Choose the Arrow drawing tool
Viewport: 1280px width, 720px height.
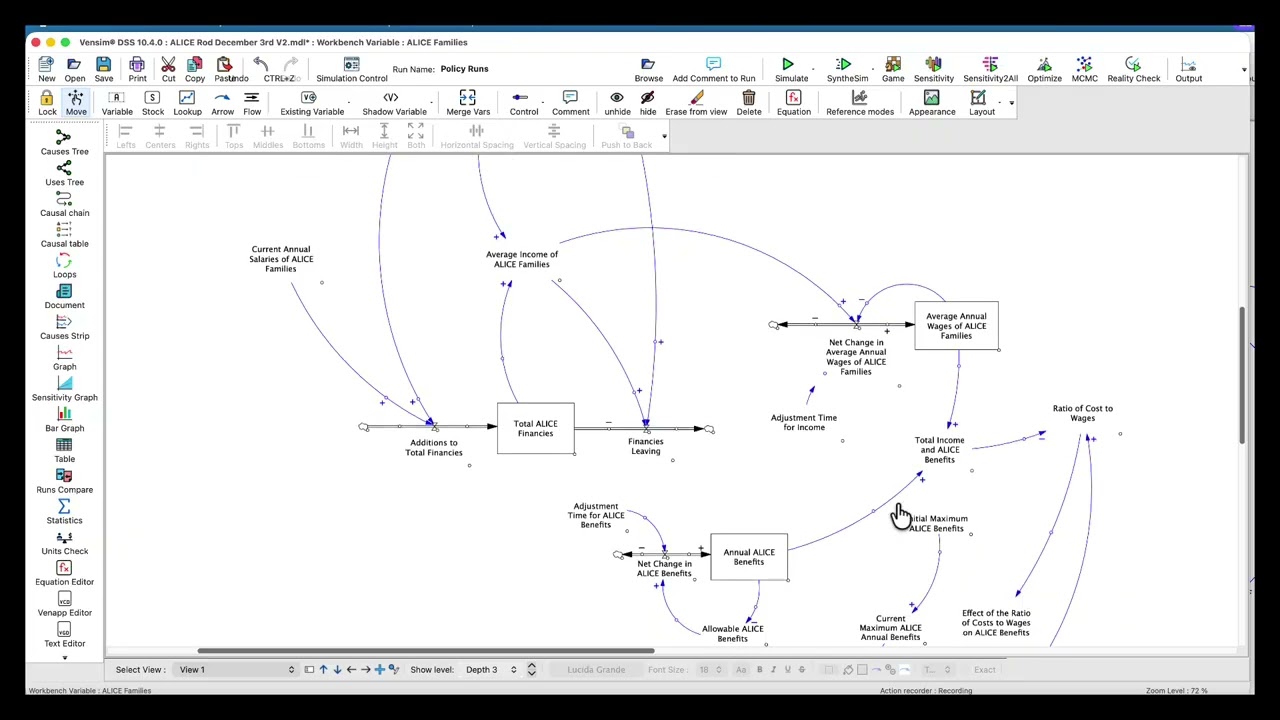point(222,103)
